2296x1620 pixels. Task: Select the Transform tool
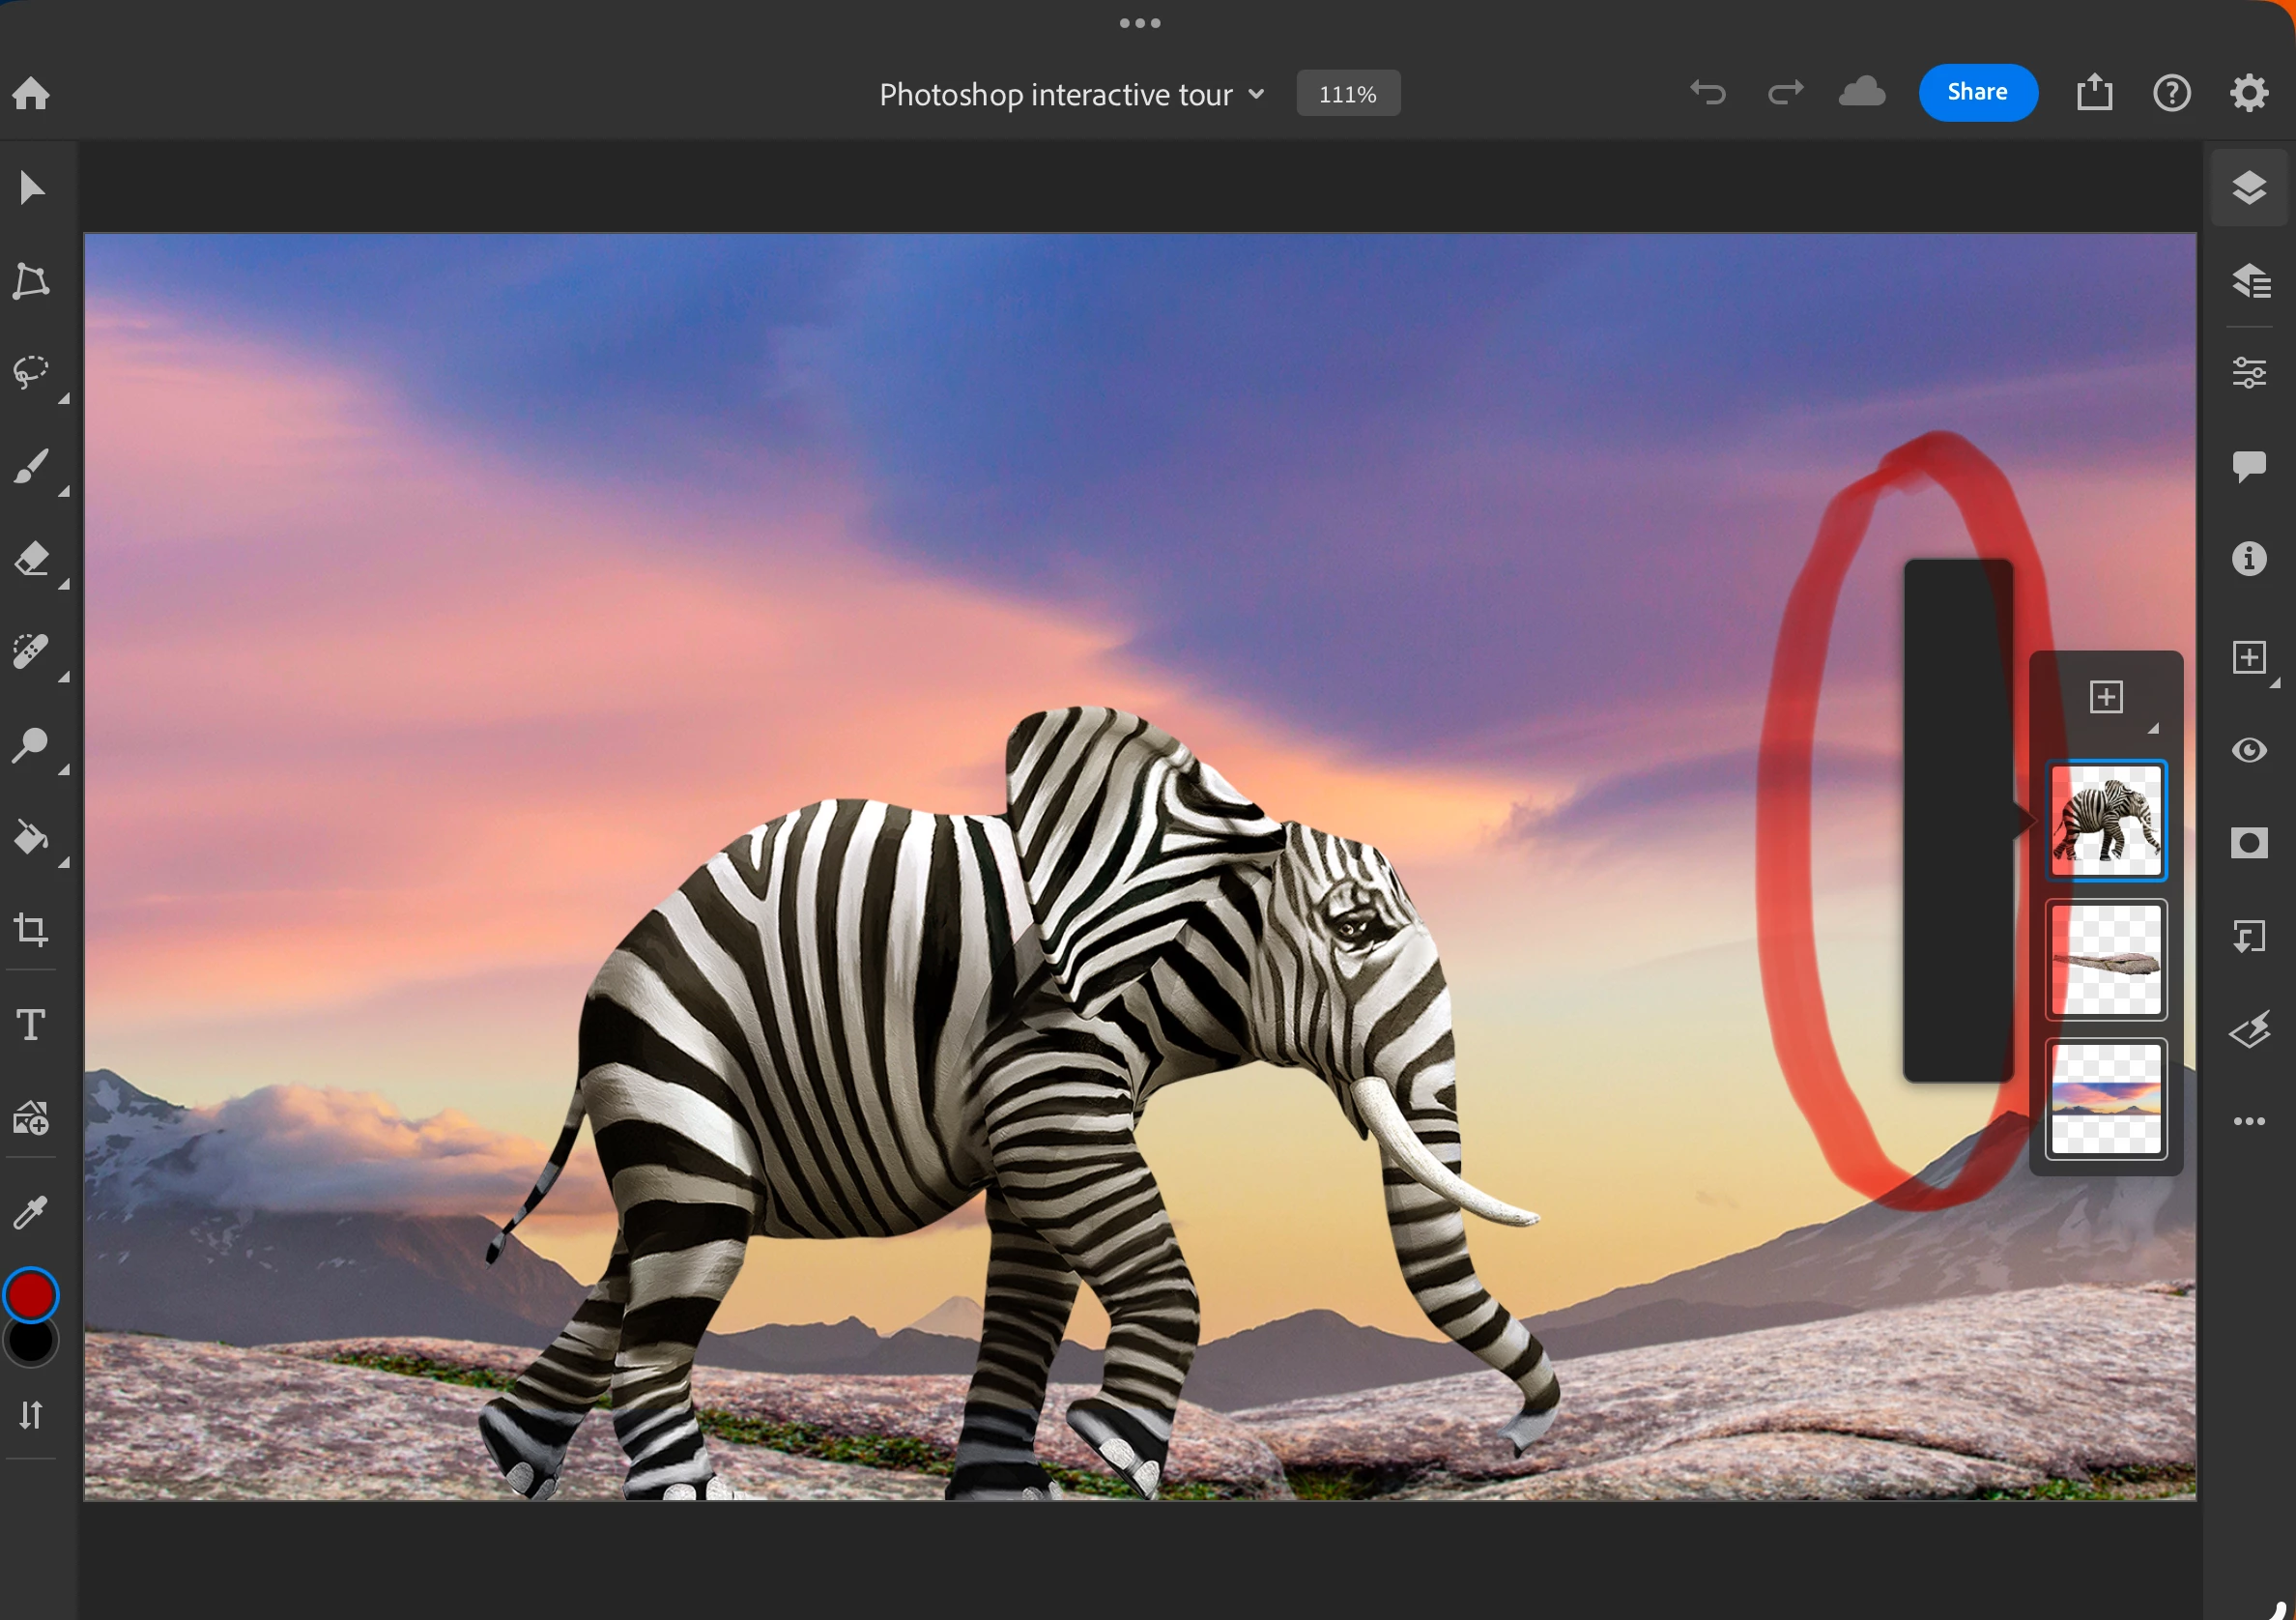32,281
